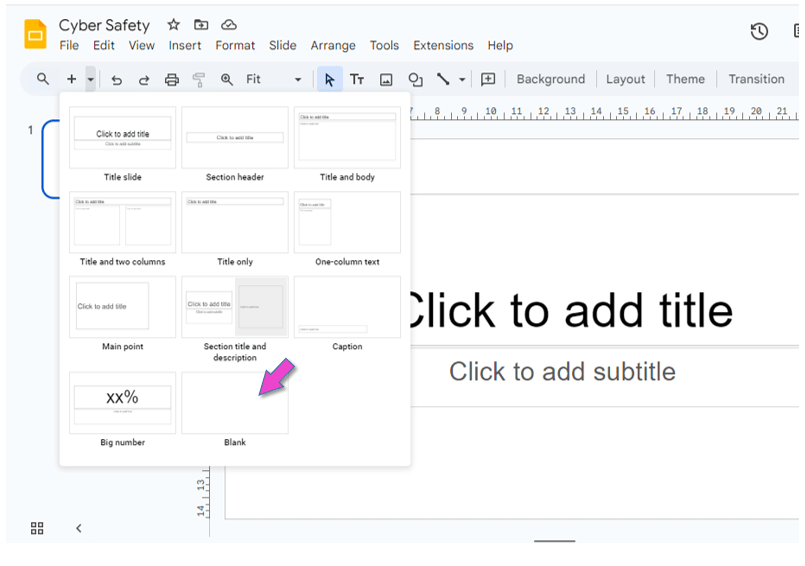The width and height of the screenshot is (805, 566).
Task: Select the text box tool
Action: click(357, 80)
